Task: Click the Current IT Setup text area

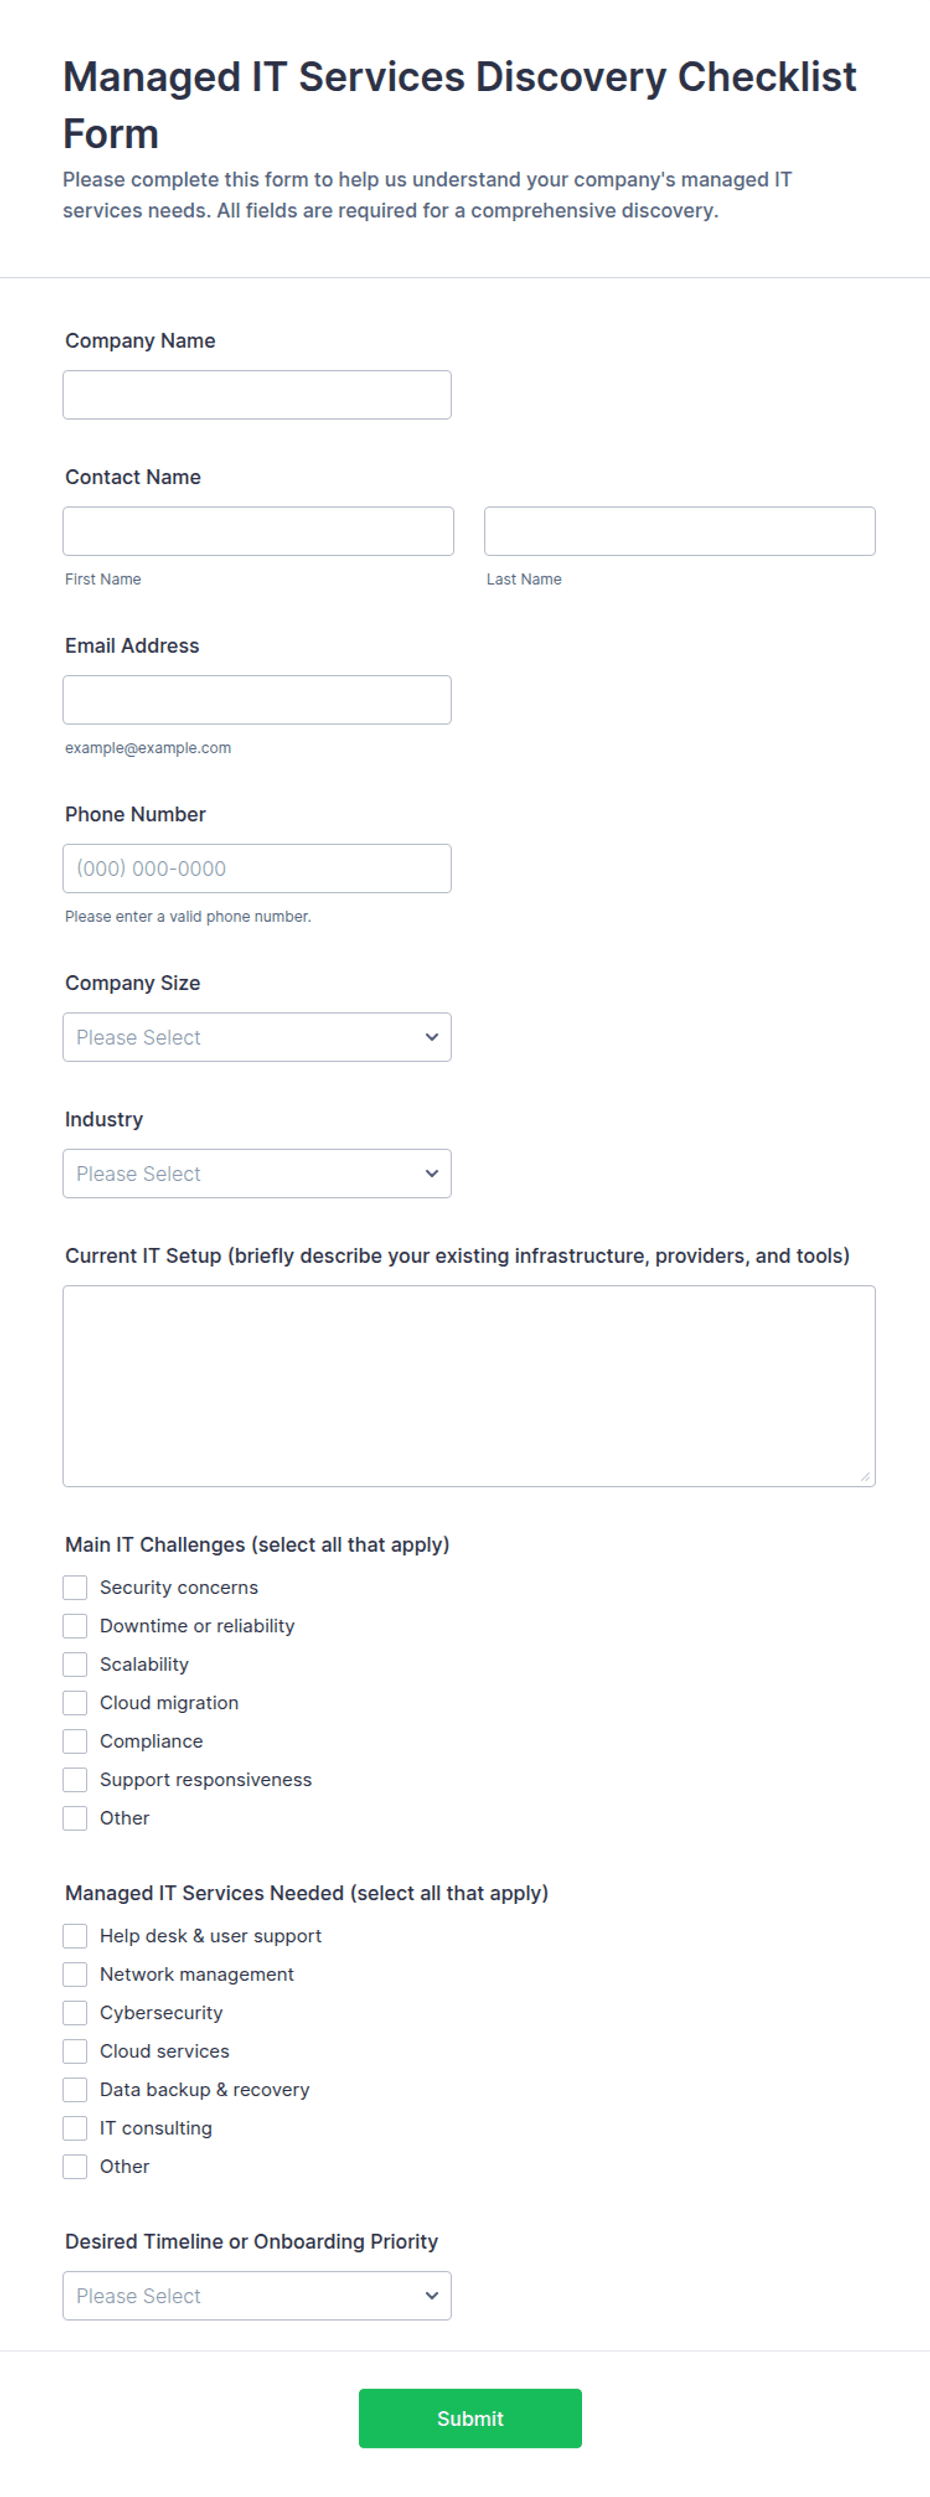Action: 469,1386
